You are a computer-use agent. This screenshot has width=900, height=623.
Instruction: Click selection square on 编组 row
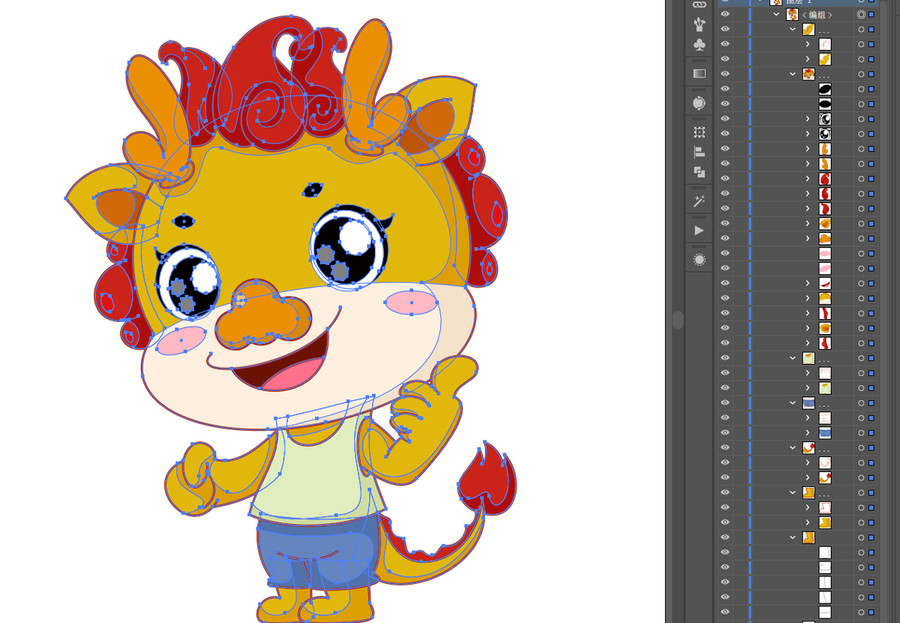(871, 14)
